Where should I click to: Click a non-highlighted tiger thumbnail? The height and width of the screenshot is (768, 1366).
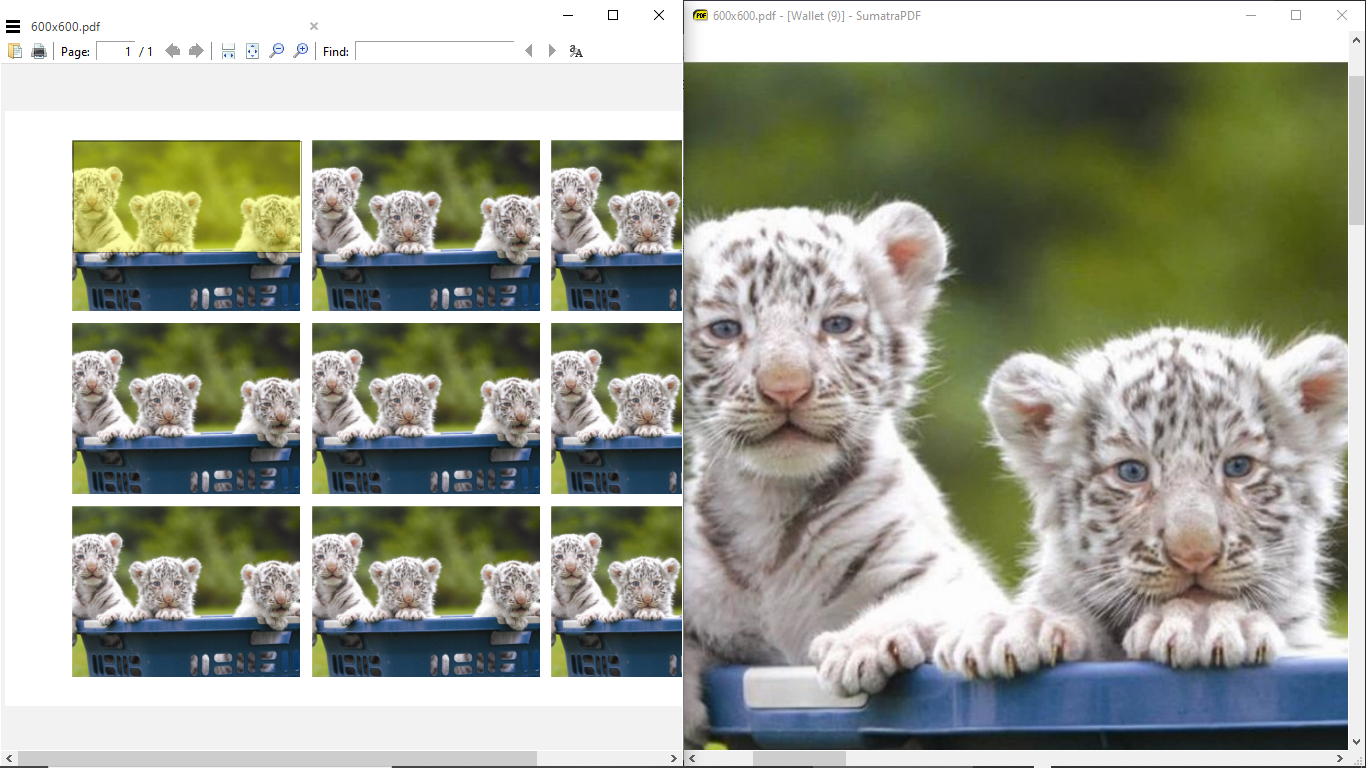(x=425, y=408)
